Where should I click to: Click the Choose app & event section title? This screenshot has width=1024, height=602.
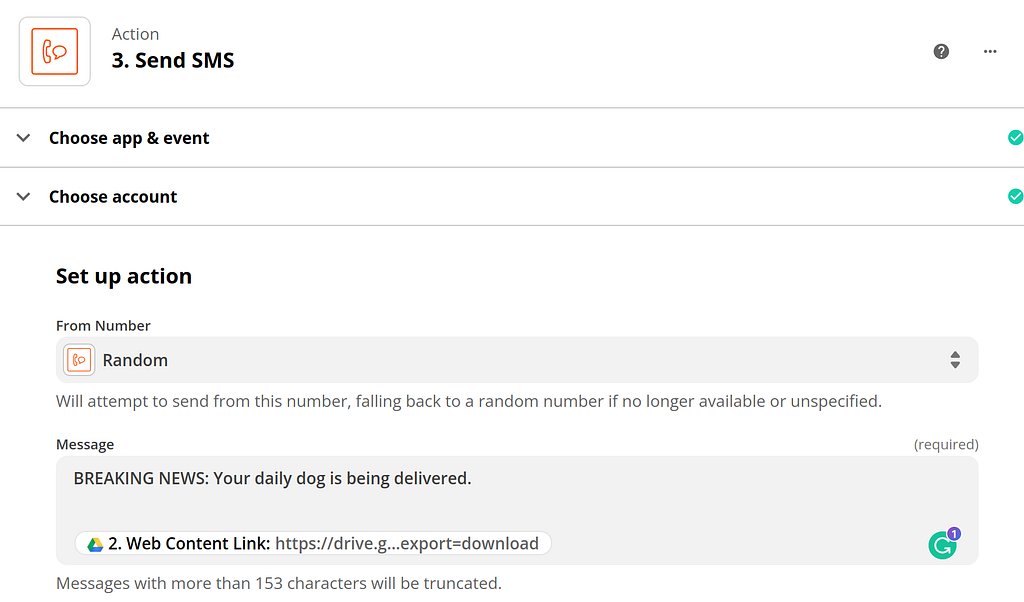129,138
